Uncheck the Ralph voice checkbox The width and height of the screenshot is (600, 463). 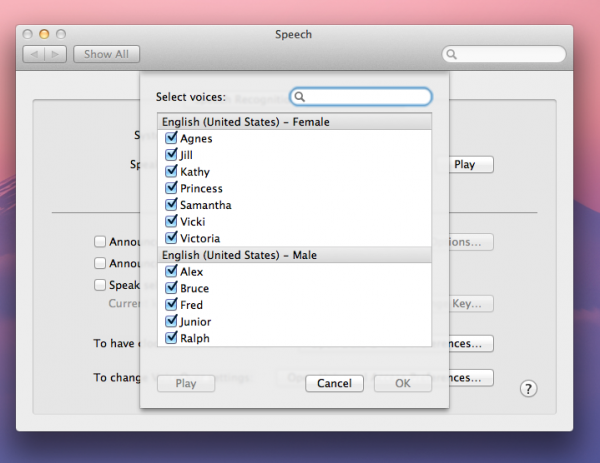click(171, 338)
